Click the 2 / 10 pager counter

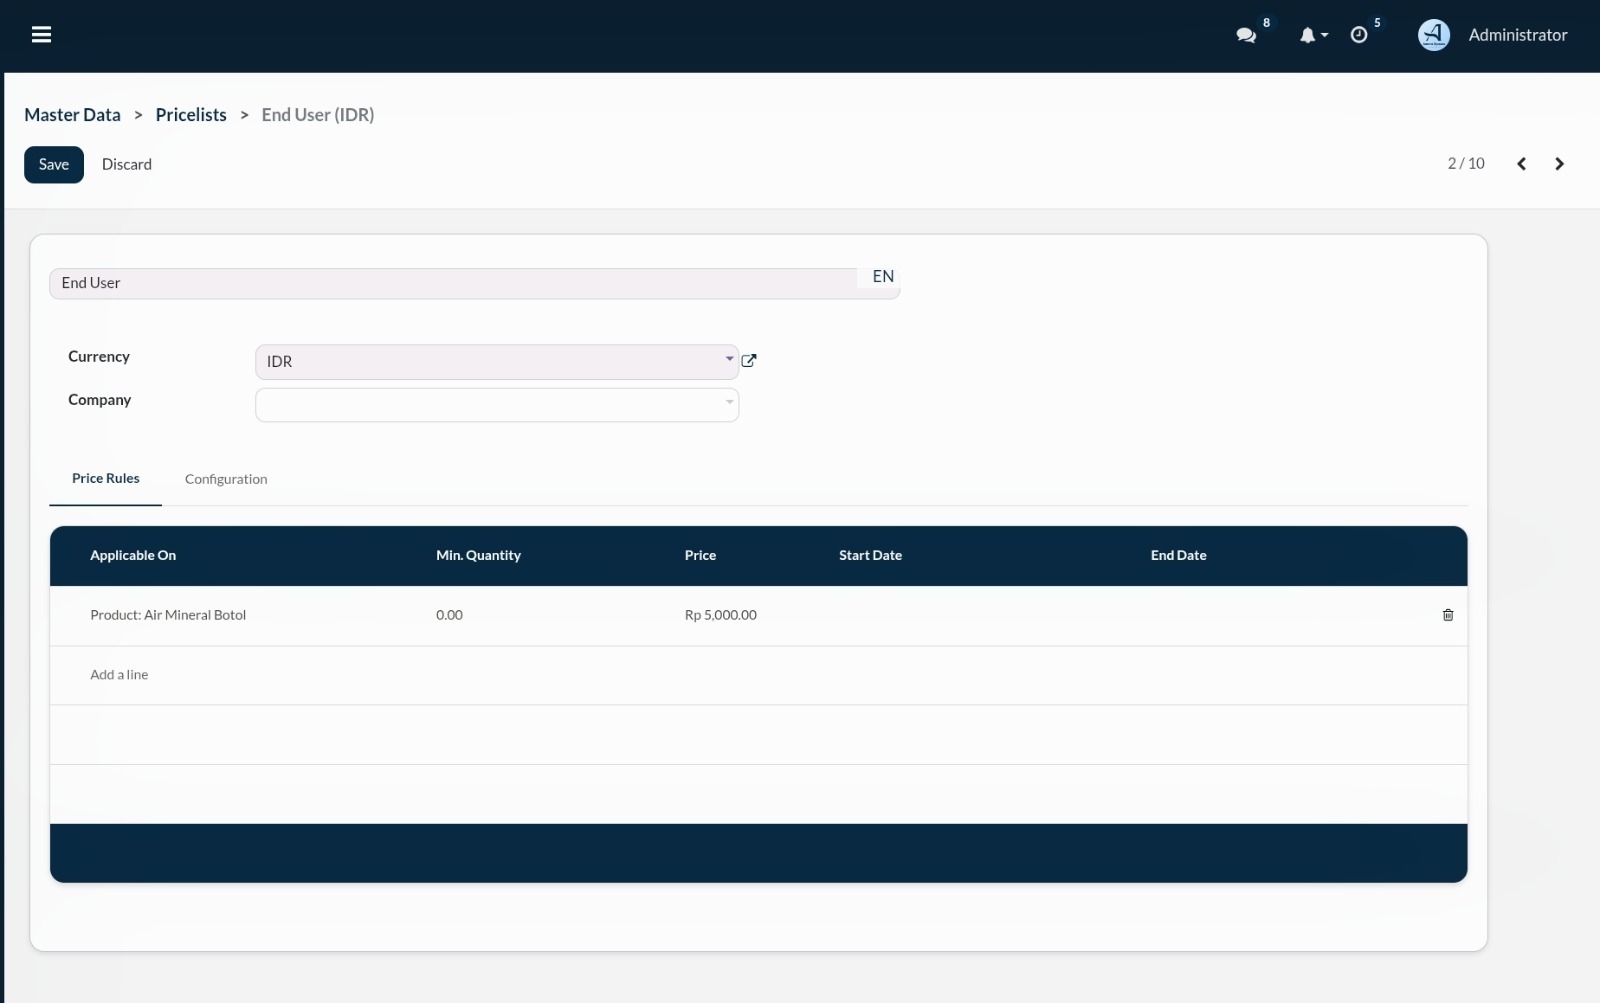[1466, 164]
